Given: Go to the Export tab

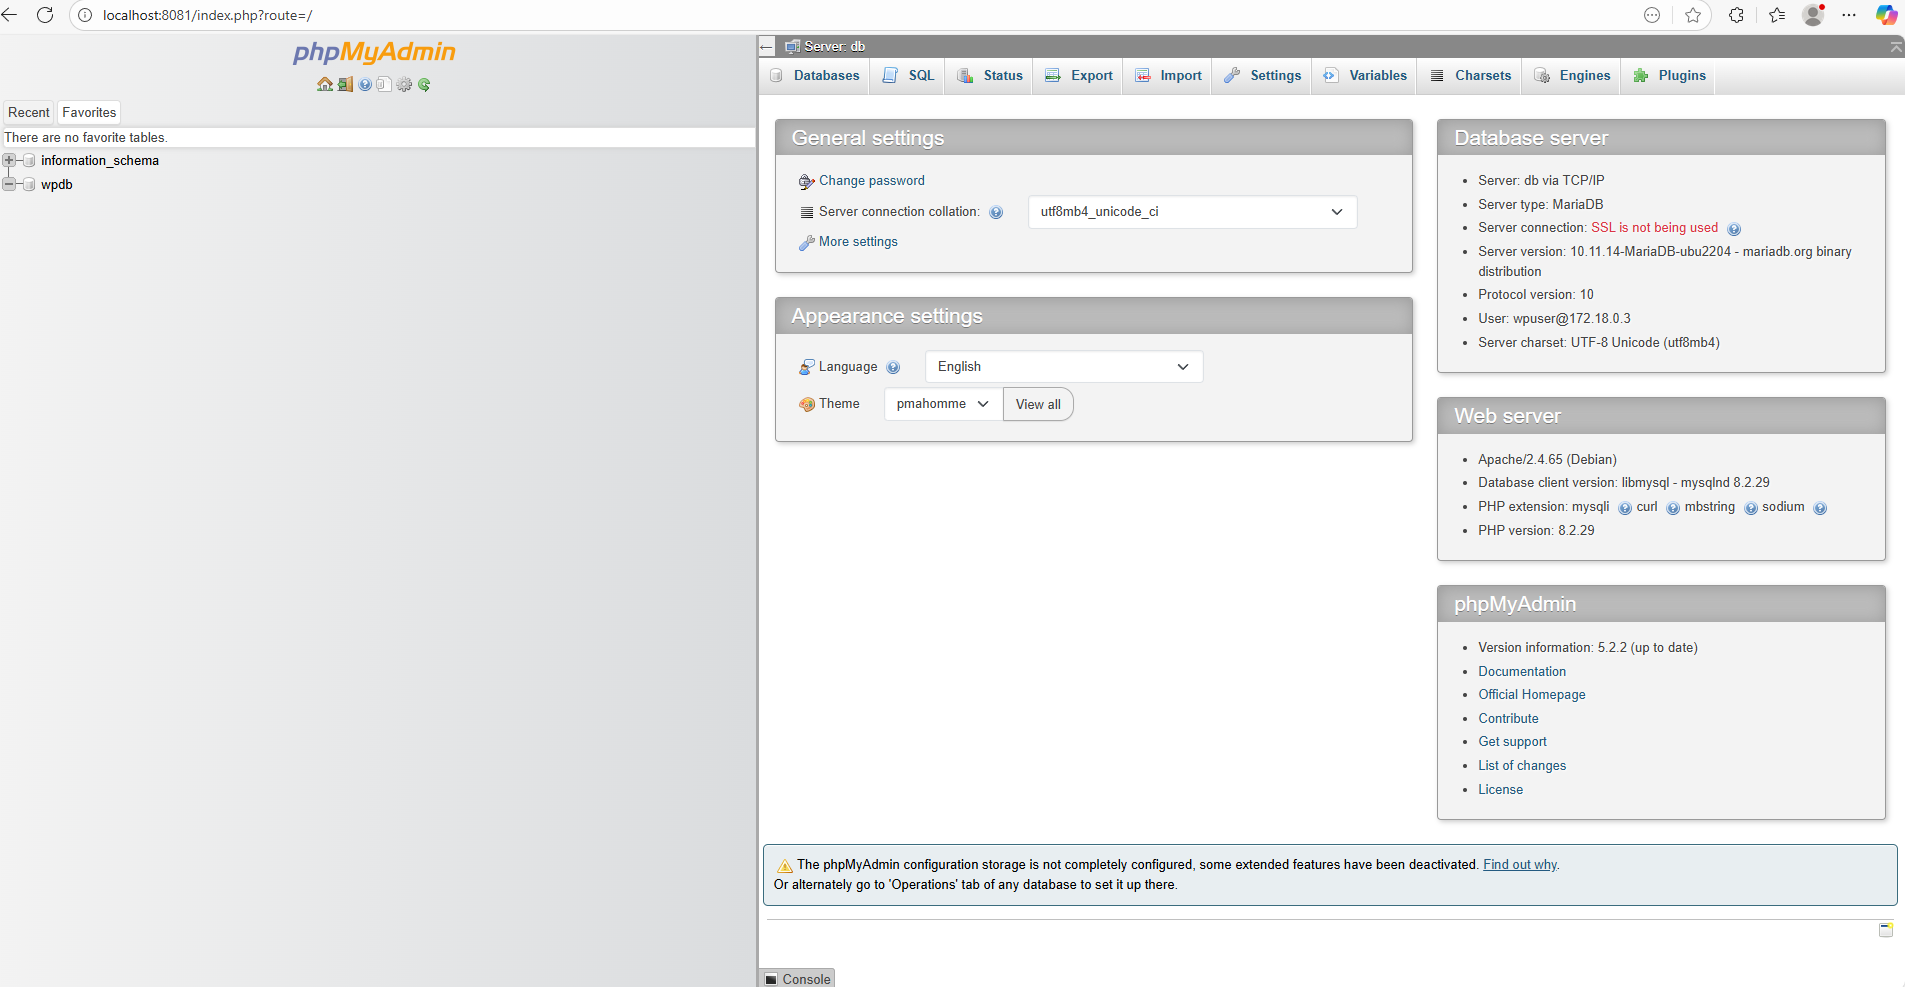Looking at the screenshot, I should click(x=1078, y=76).
